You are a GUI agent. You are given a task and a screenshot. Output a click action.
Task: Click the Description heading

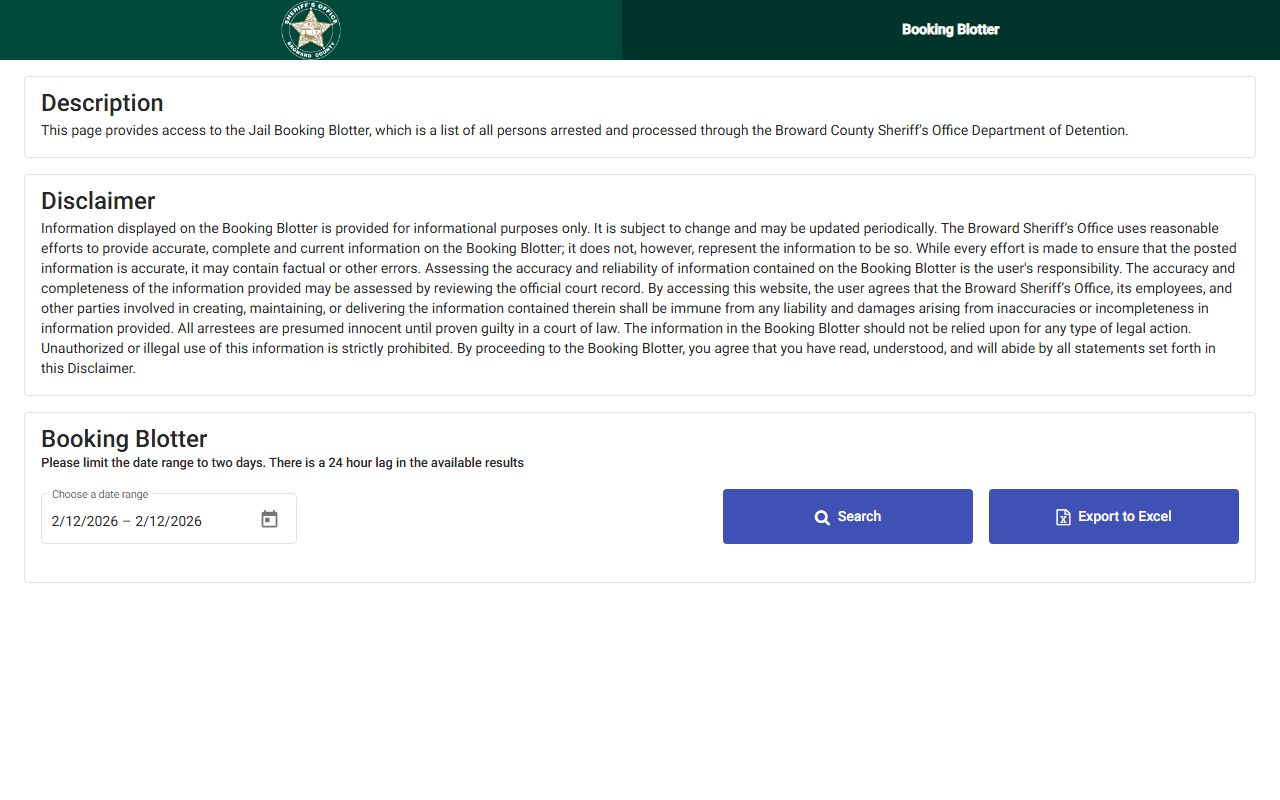[102, 103]
